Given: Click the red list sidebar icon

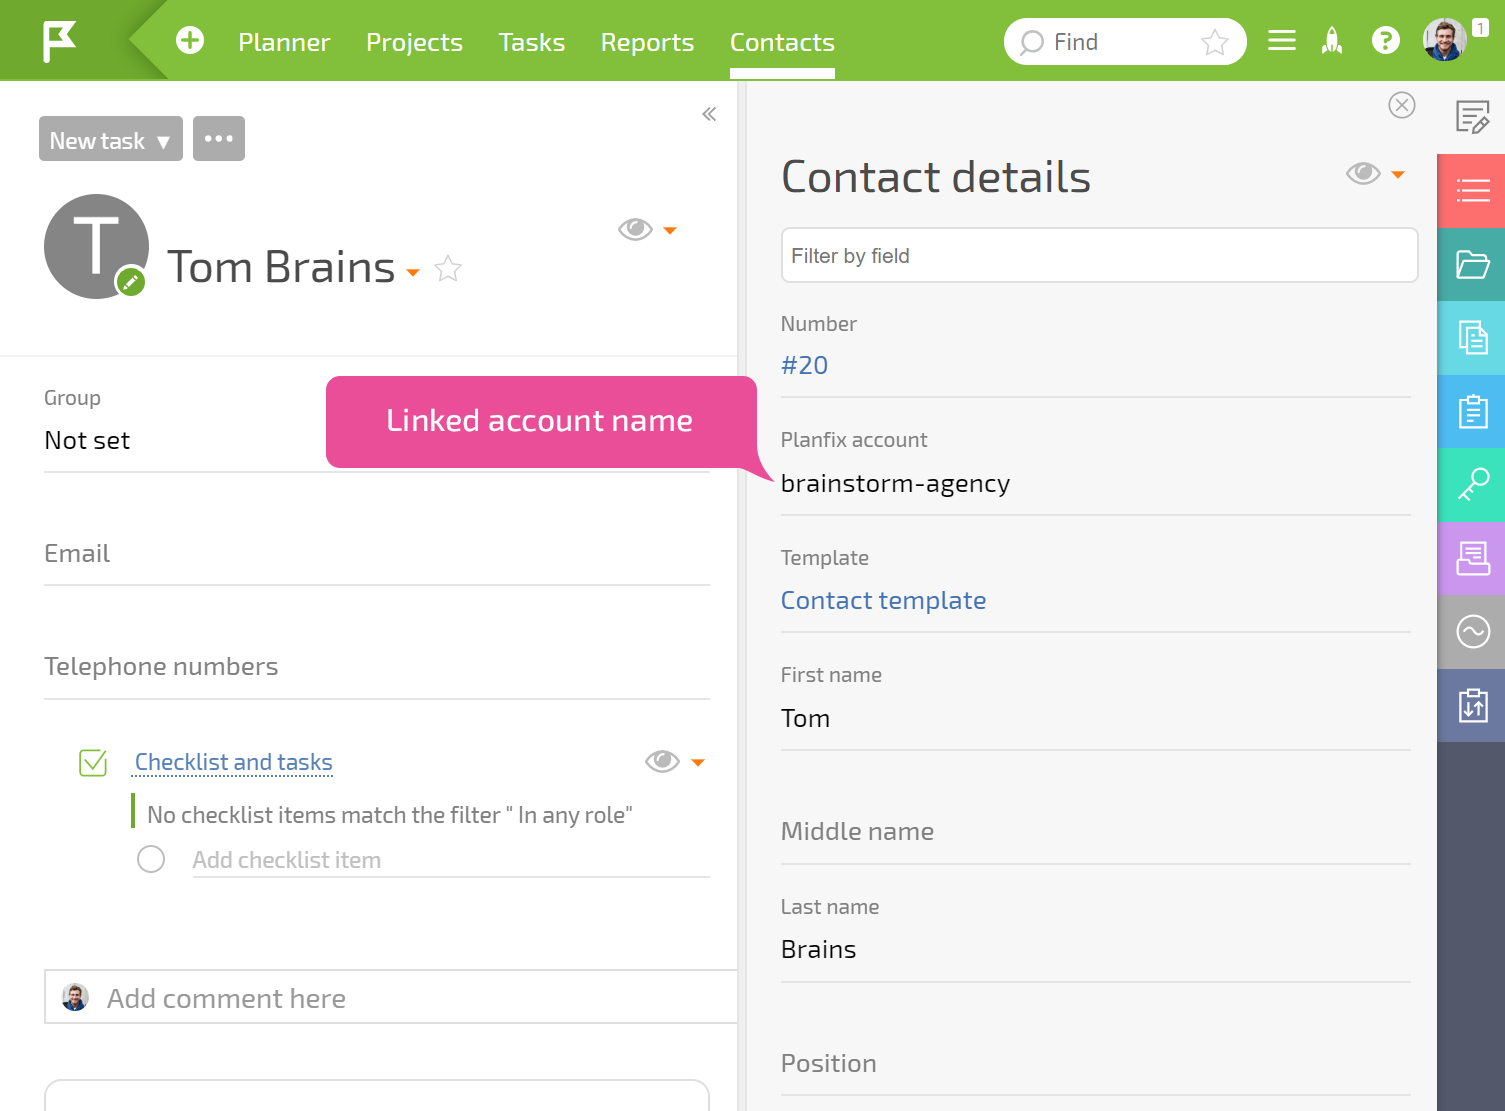Looking at the screenshot, I should (x=1472, y=190).
